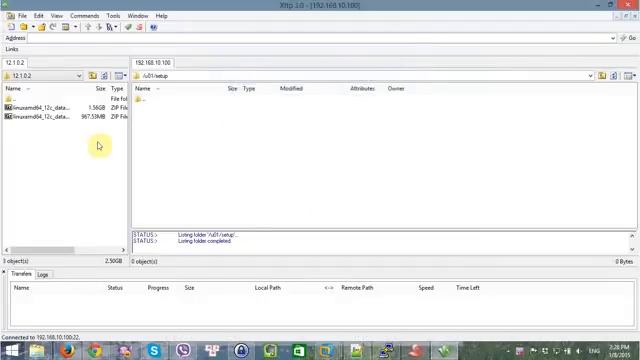This screenshot has height=360, width=640.
Task: Open the Tools menu
Action: [x=113, y=16]
